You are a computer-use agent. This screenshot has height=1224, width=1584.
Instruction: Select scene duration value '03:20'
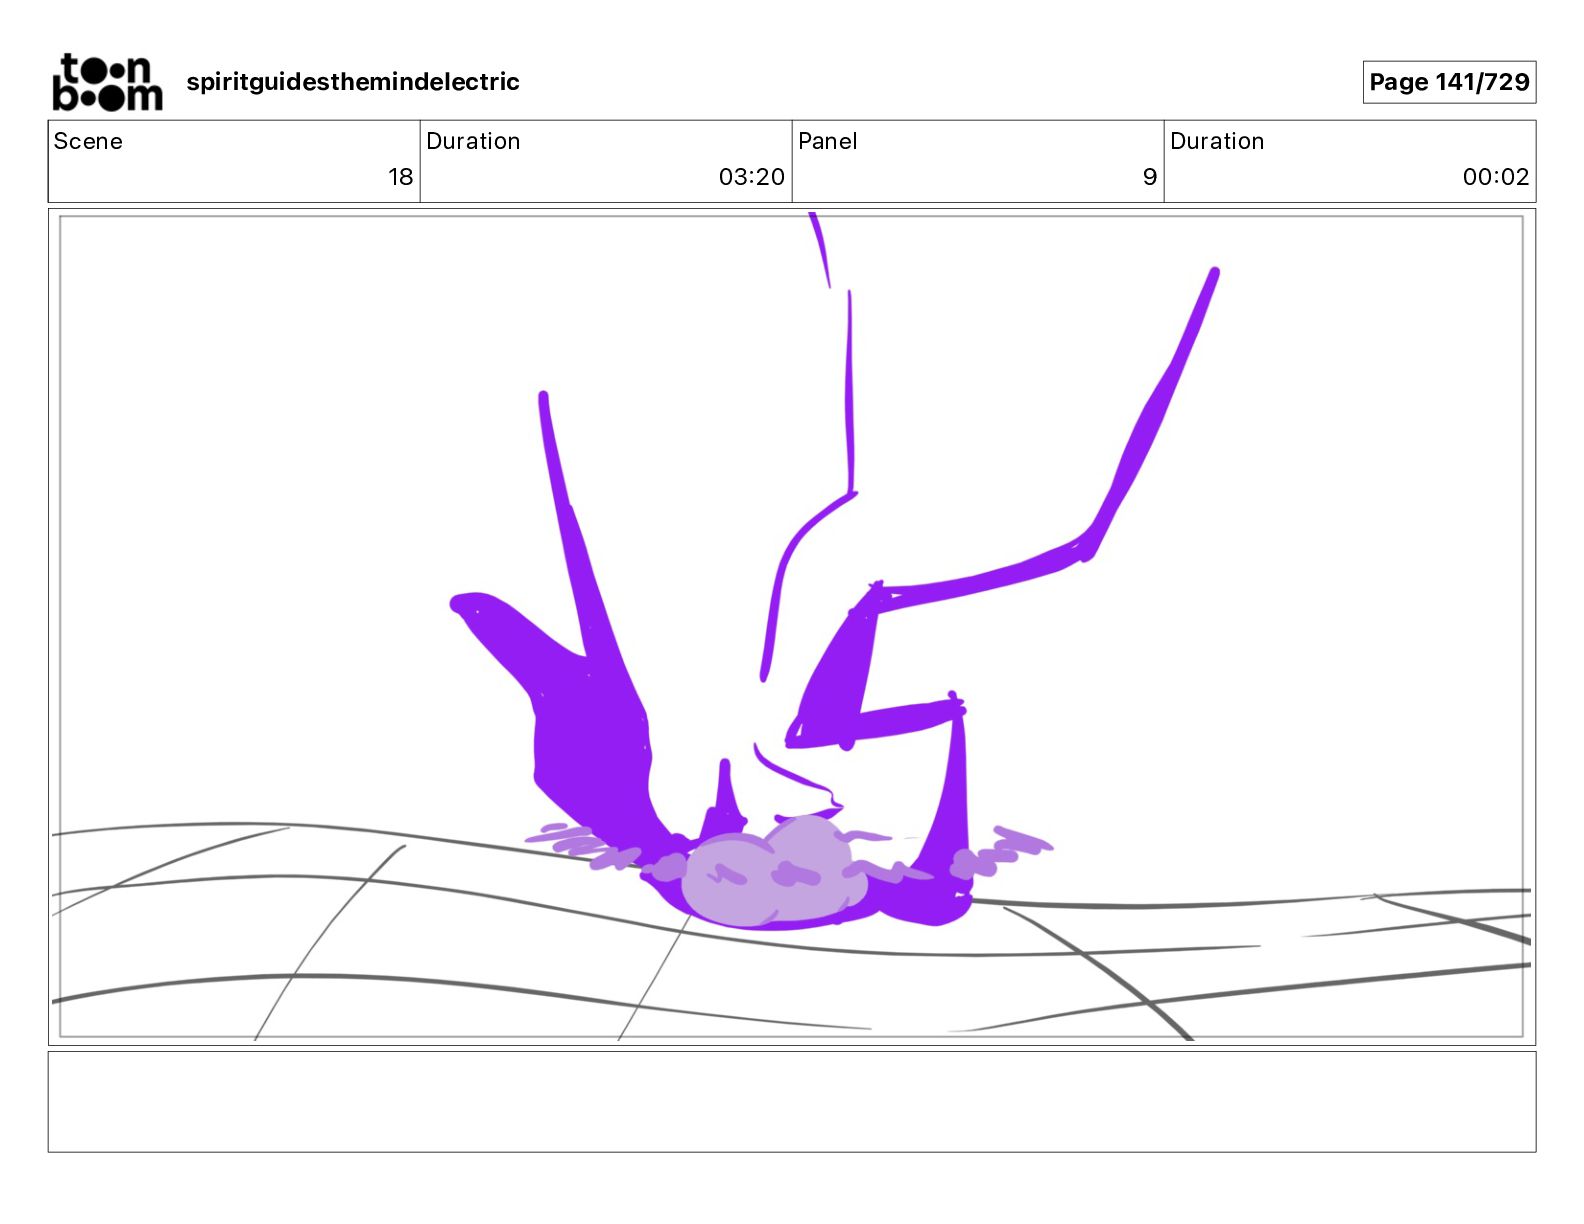[x=751, y=177]
